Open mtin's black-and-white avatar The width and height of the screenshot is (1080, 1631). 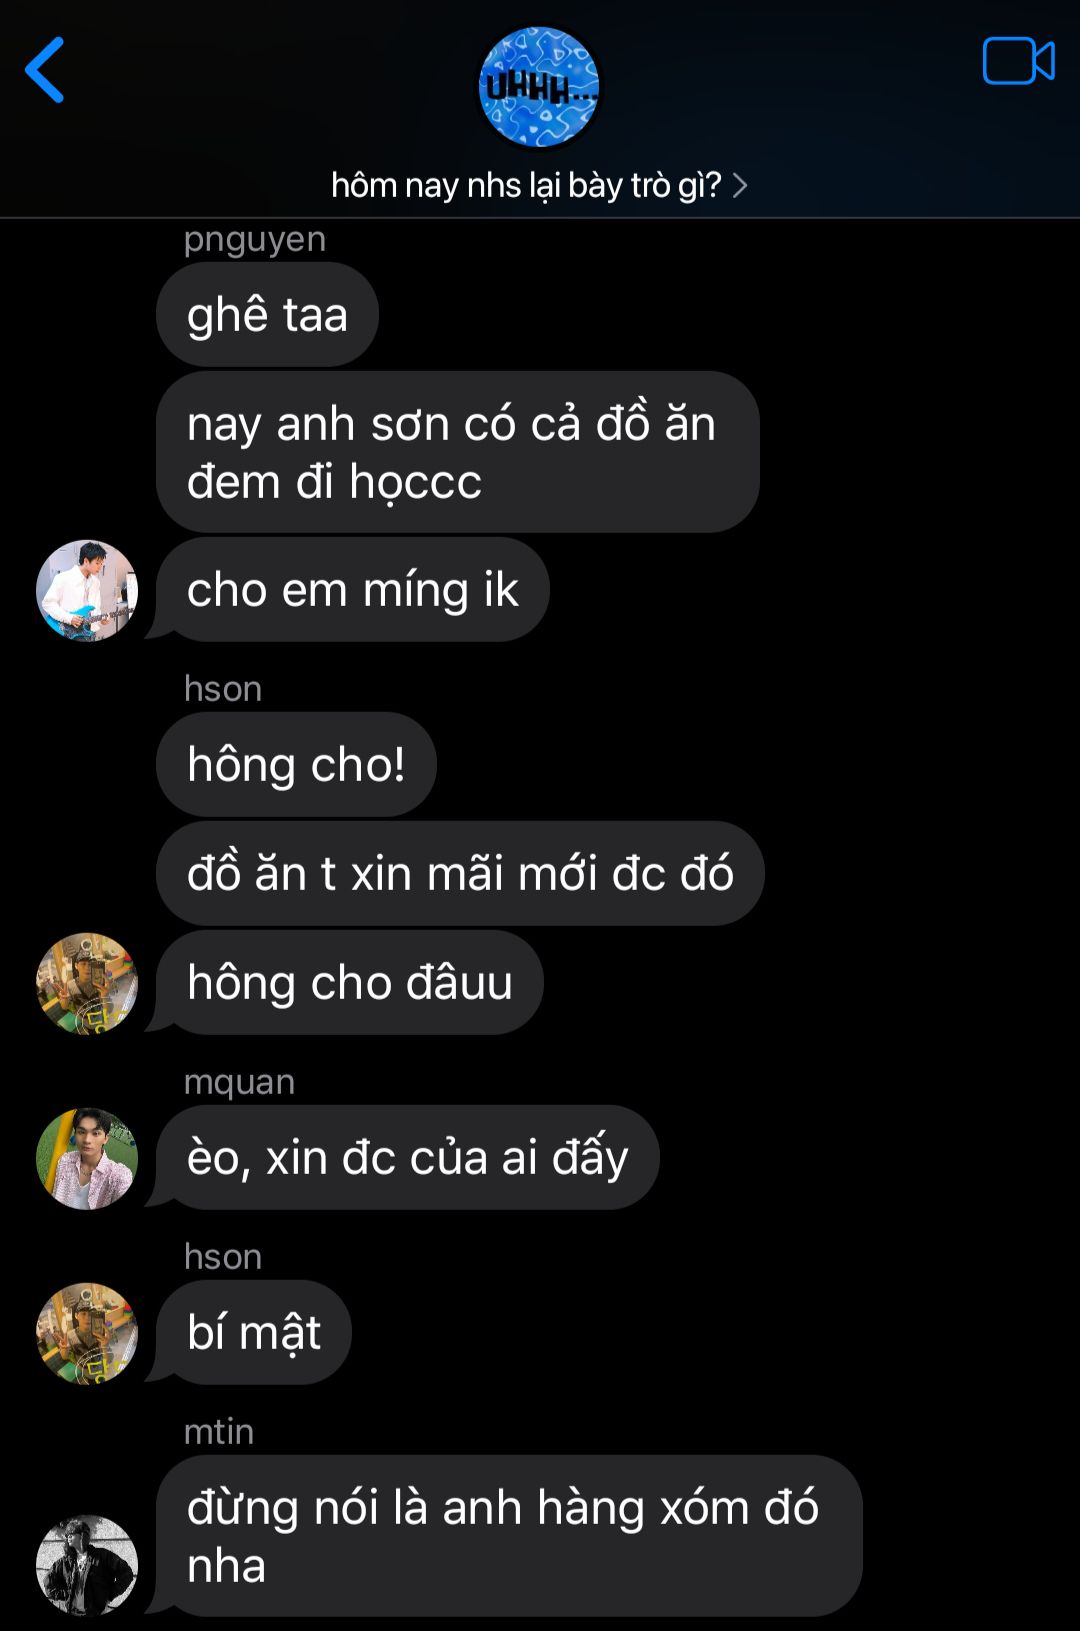87,1565
